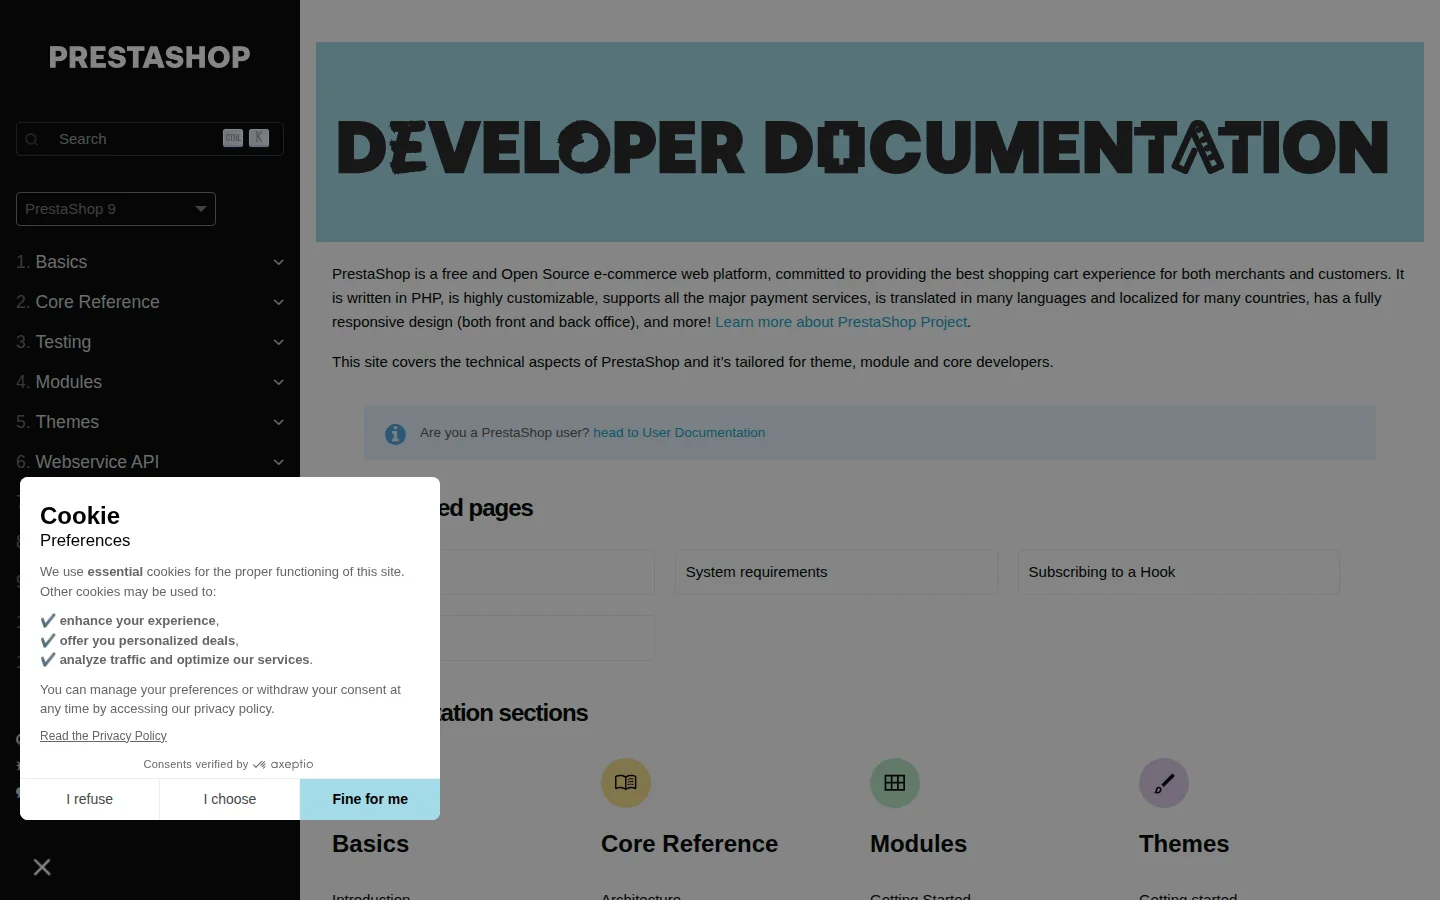1440x900 pixels.
Task: Open '6. Webservice API' in the sidebar menu
Action: (88, 462)
